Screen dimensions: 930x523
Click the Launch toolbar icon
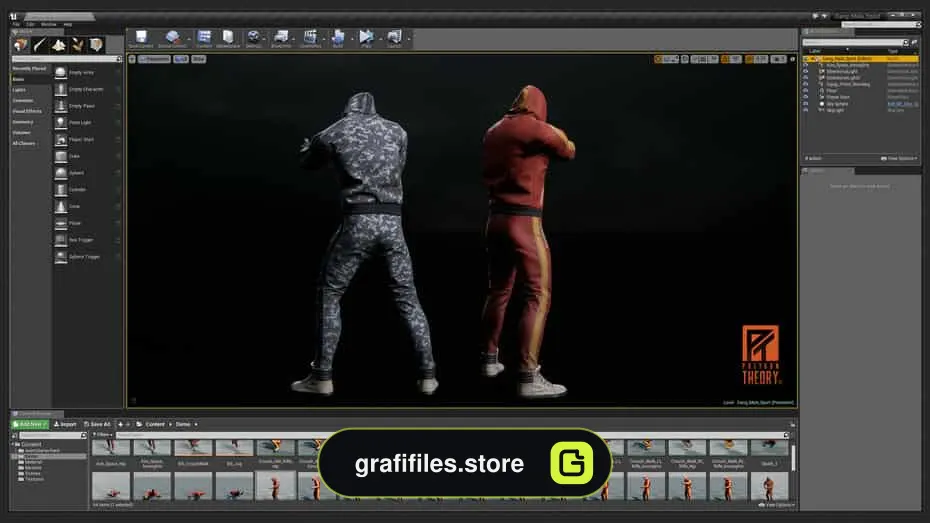394,39
